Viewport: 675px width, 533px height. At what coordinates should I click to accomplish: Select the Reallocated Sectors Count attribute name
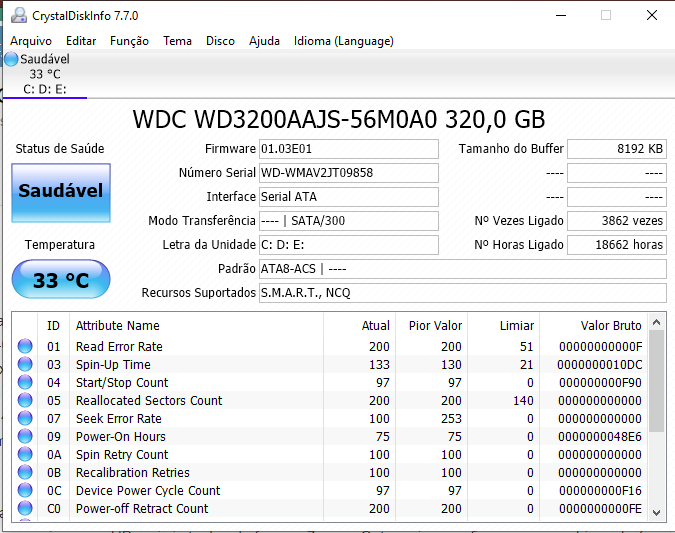[149, 401]
